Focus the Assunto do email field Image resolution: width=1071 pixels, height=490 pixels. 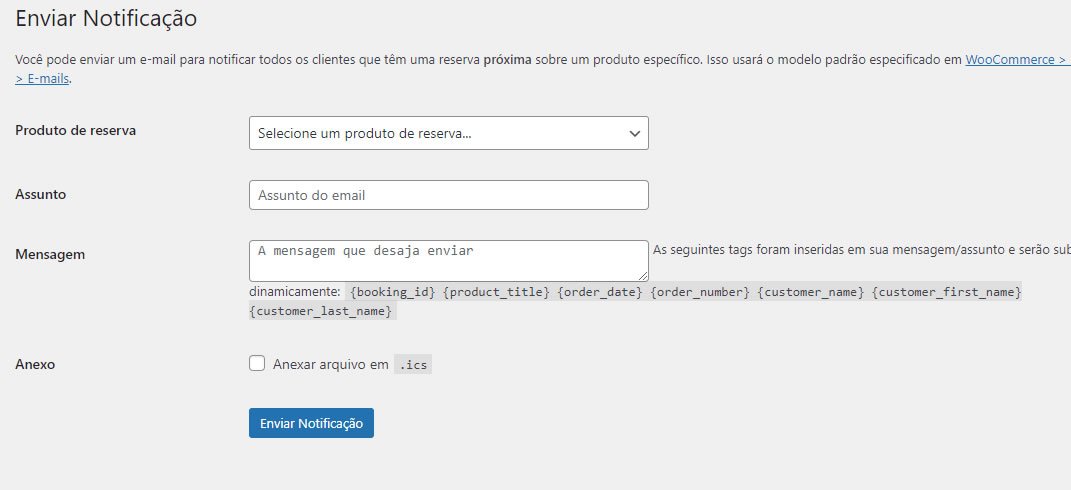[x=449, y=195]
